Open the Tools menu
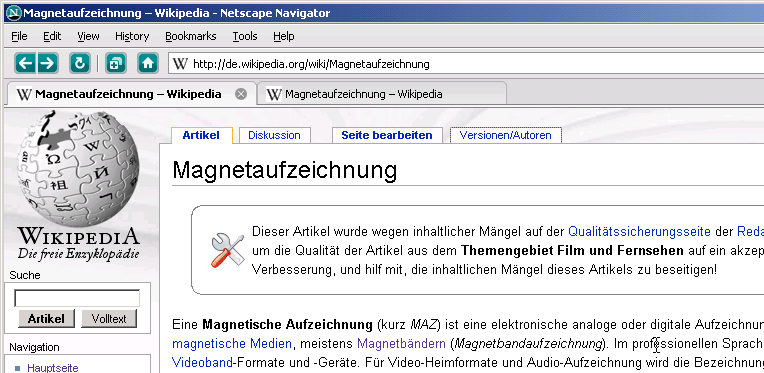Screen dimensions: 764x373 point(245,36)
